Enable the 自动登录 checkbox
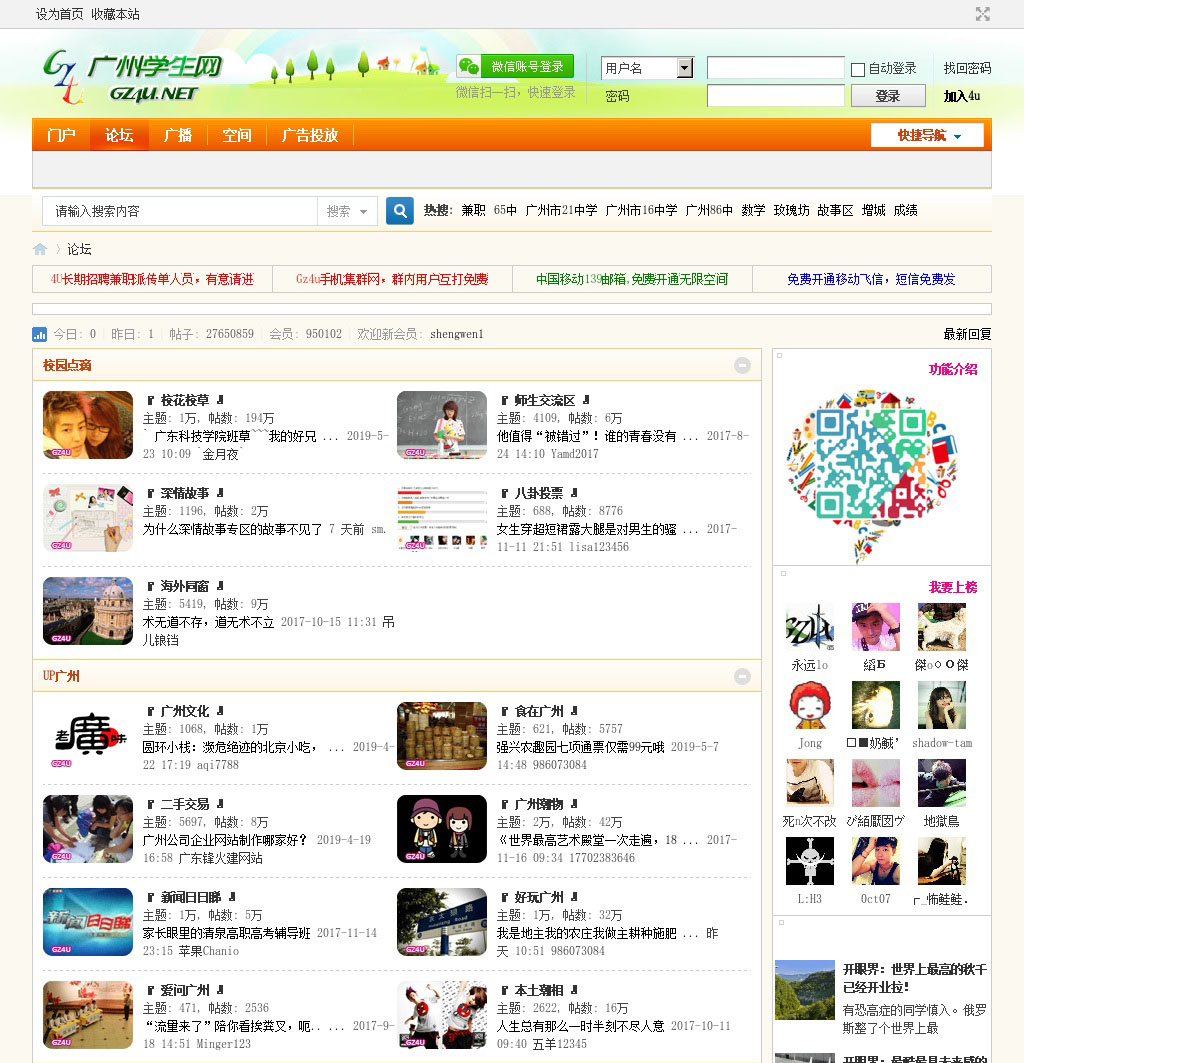Image resolution: width=1200 pixels, height=1063 pixels. (858, 69)
